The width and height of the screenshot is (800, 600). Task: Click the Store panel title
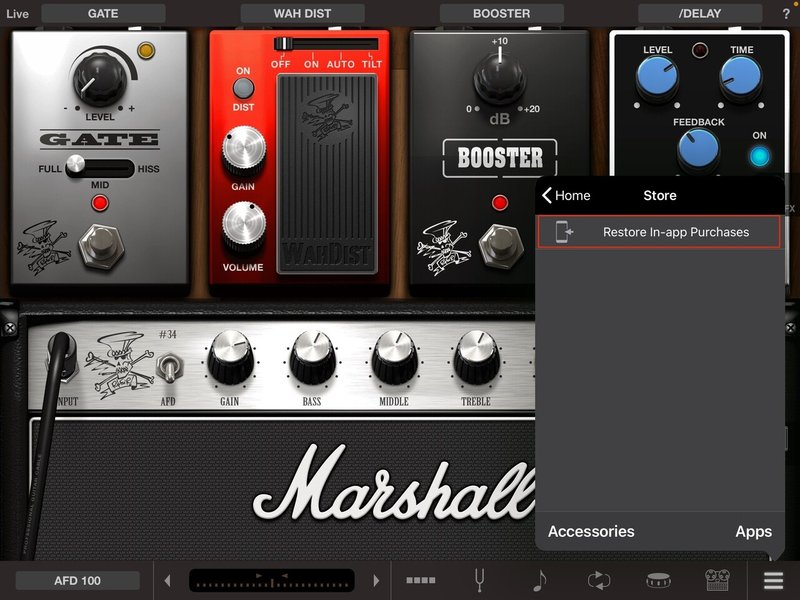coord(660,195)
